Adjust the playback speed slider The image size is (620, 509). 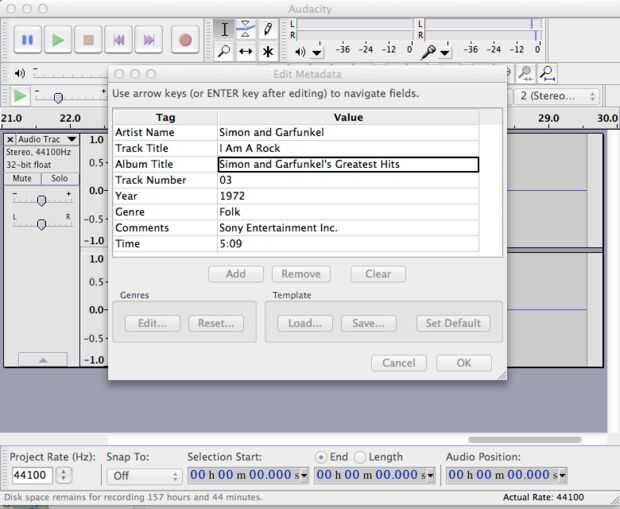pos(58,97)
